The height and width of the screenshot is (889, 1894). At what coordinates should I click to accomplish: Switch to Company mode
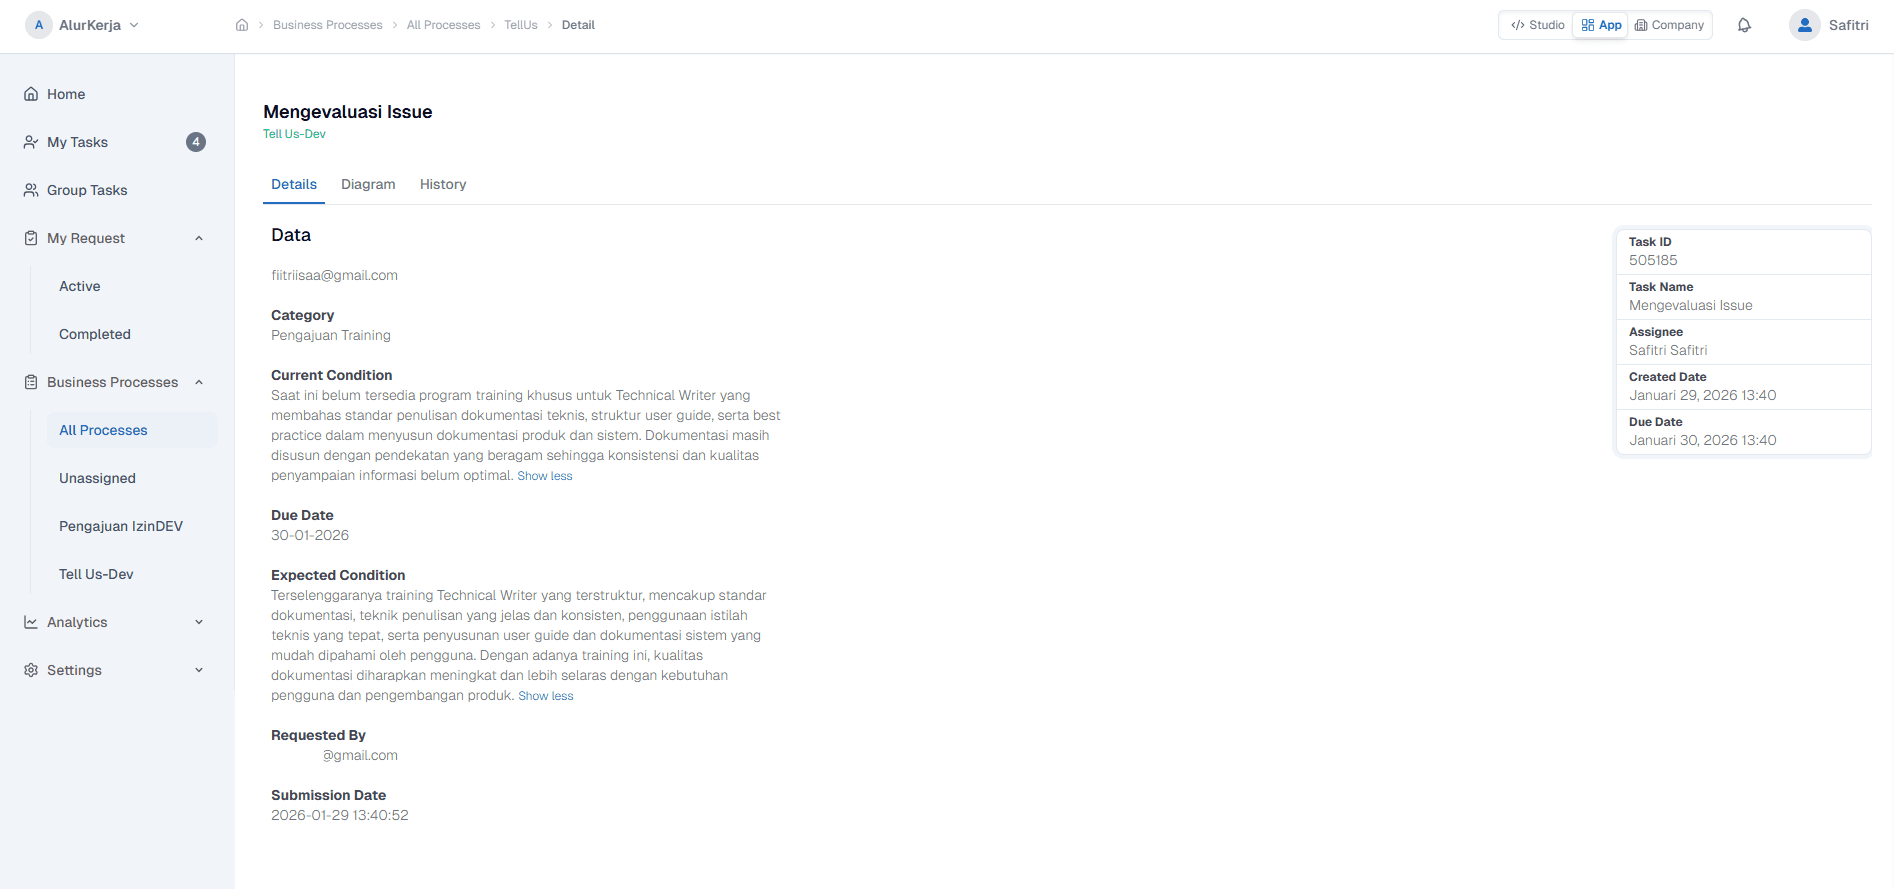click(1669, 25)
